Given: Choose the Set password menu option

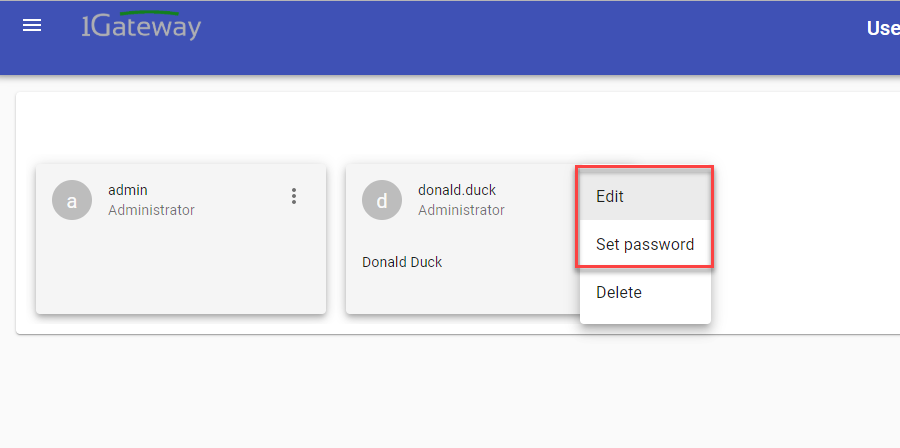Looking at the screenshot, I should pos(644,244).
